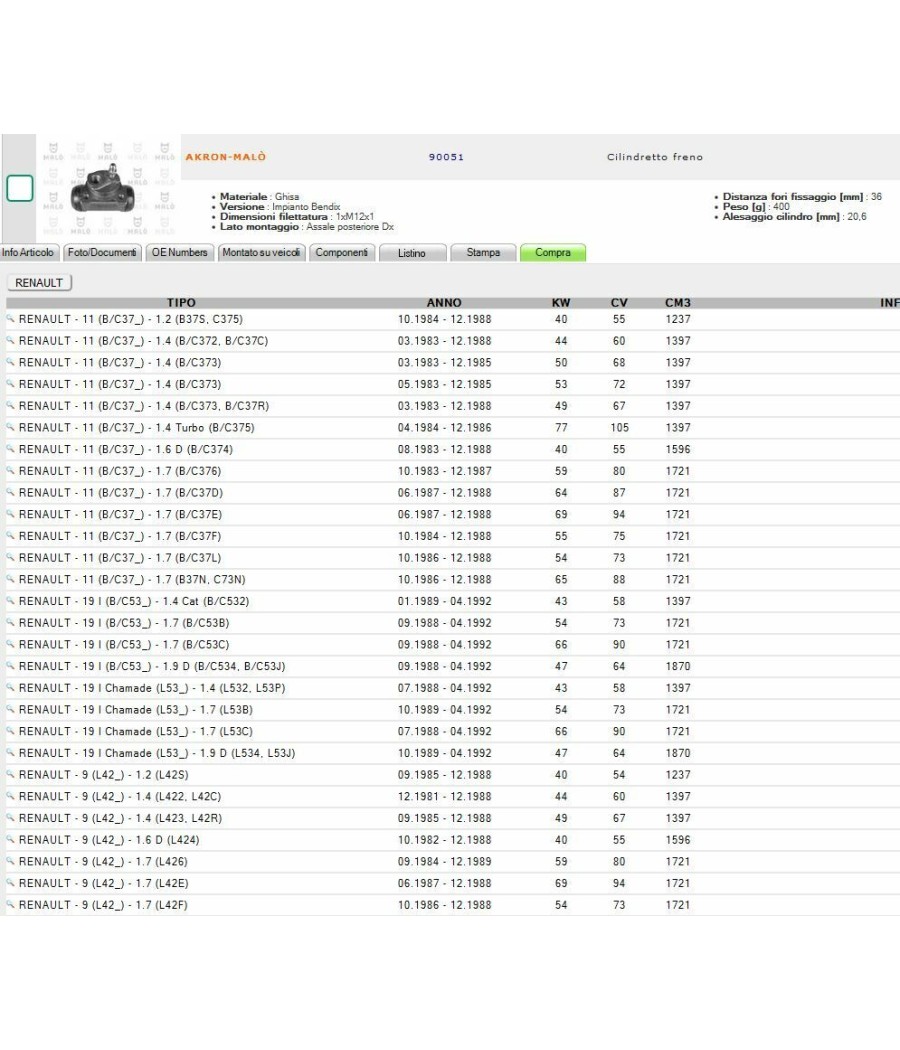Click the Lato montaggio specification line
Viewport: 900px width, 1050px height.
[x=307, y=226]
